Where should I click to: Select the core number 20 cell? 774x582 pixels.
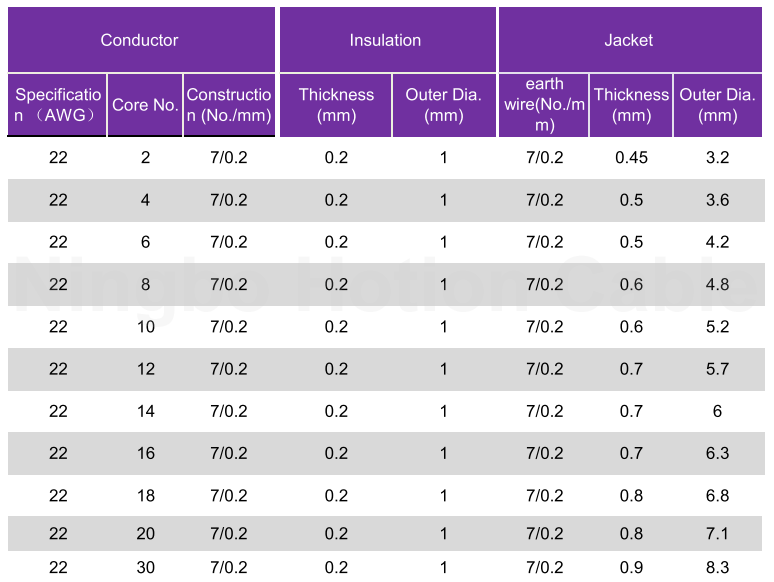coord(146,534)
